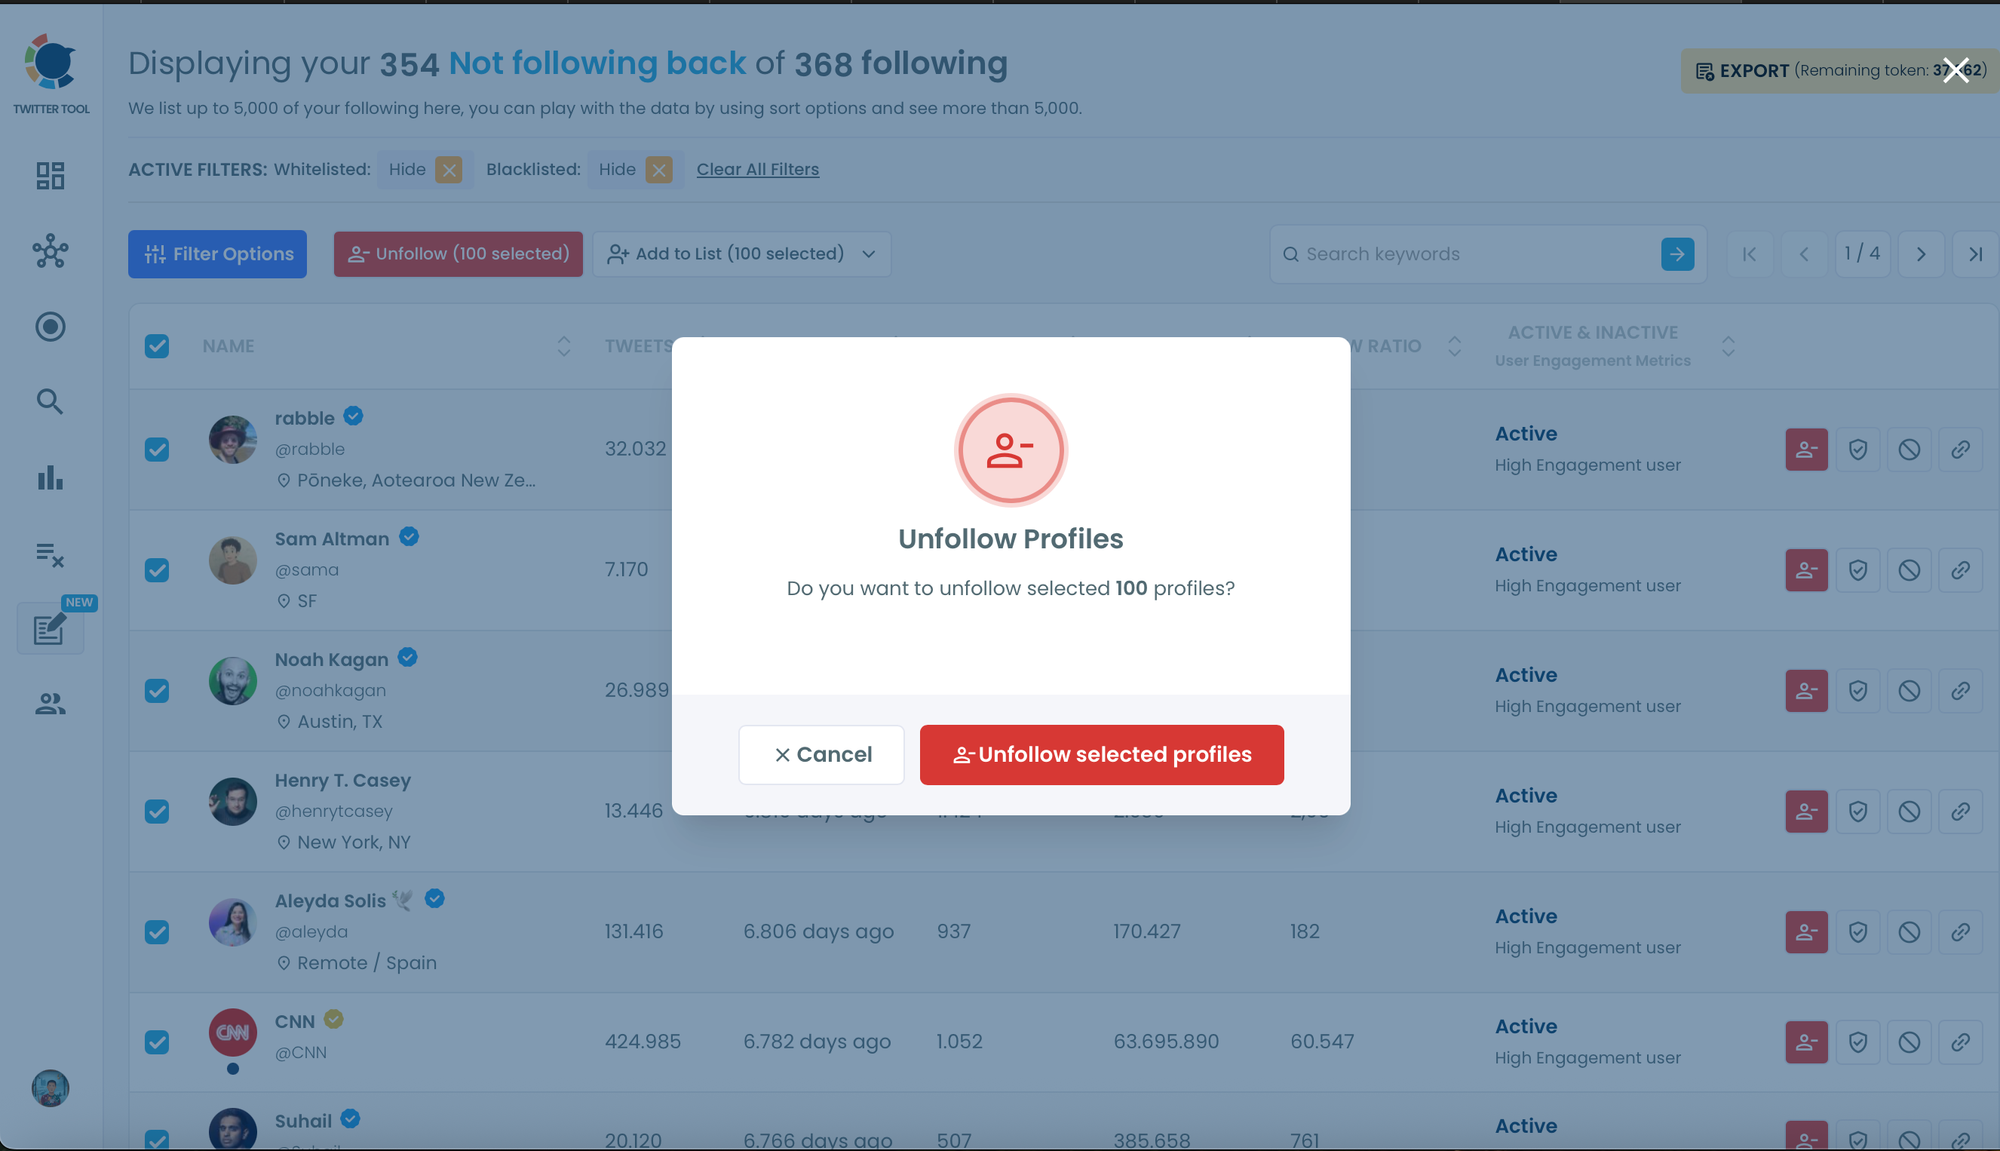
Task: Uncheck the select-all checkbox in the header
Action: tap(157, 346)
